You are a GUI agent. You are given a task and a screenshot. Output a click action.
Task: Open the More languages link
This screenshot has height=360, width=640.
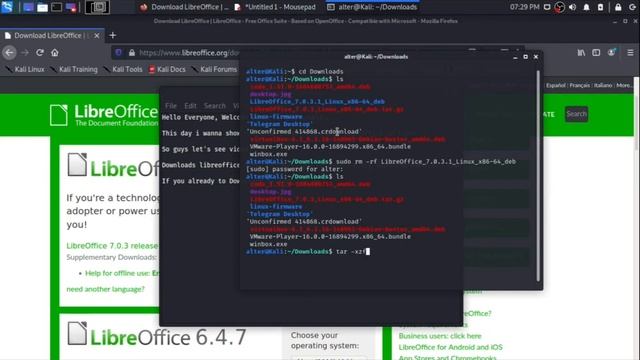point(623,85)
